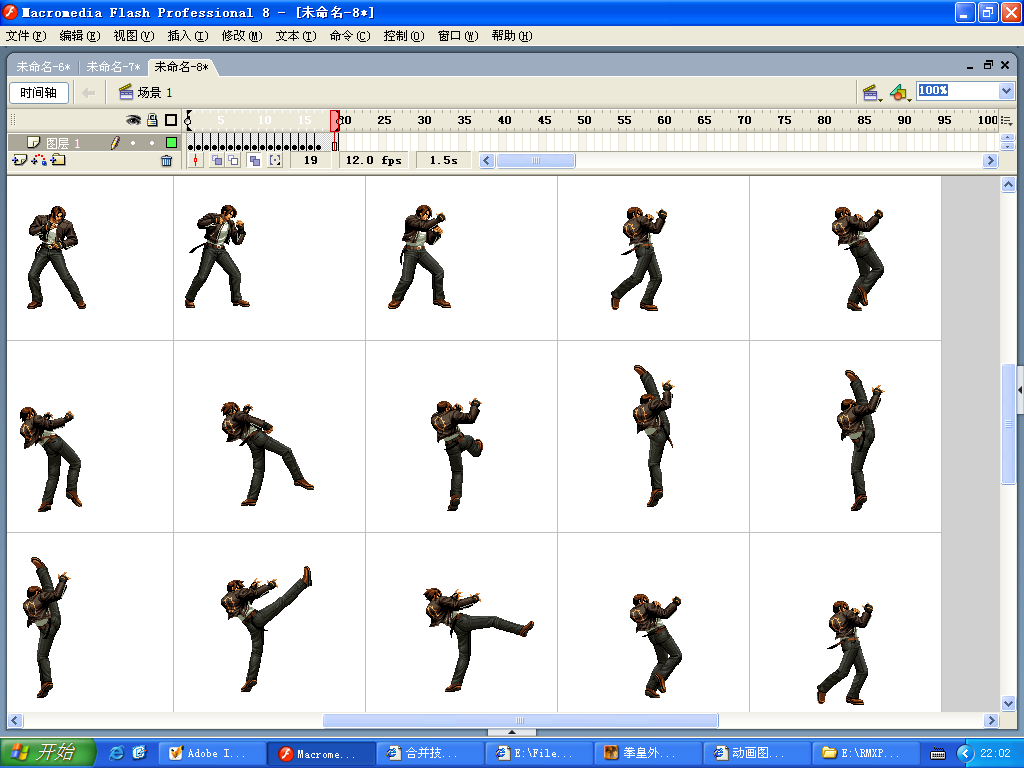Enable Onion Skin Outlines
This screenshot has height=768, width=1024.
[x=233, y=160]
